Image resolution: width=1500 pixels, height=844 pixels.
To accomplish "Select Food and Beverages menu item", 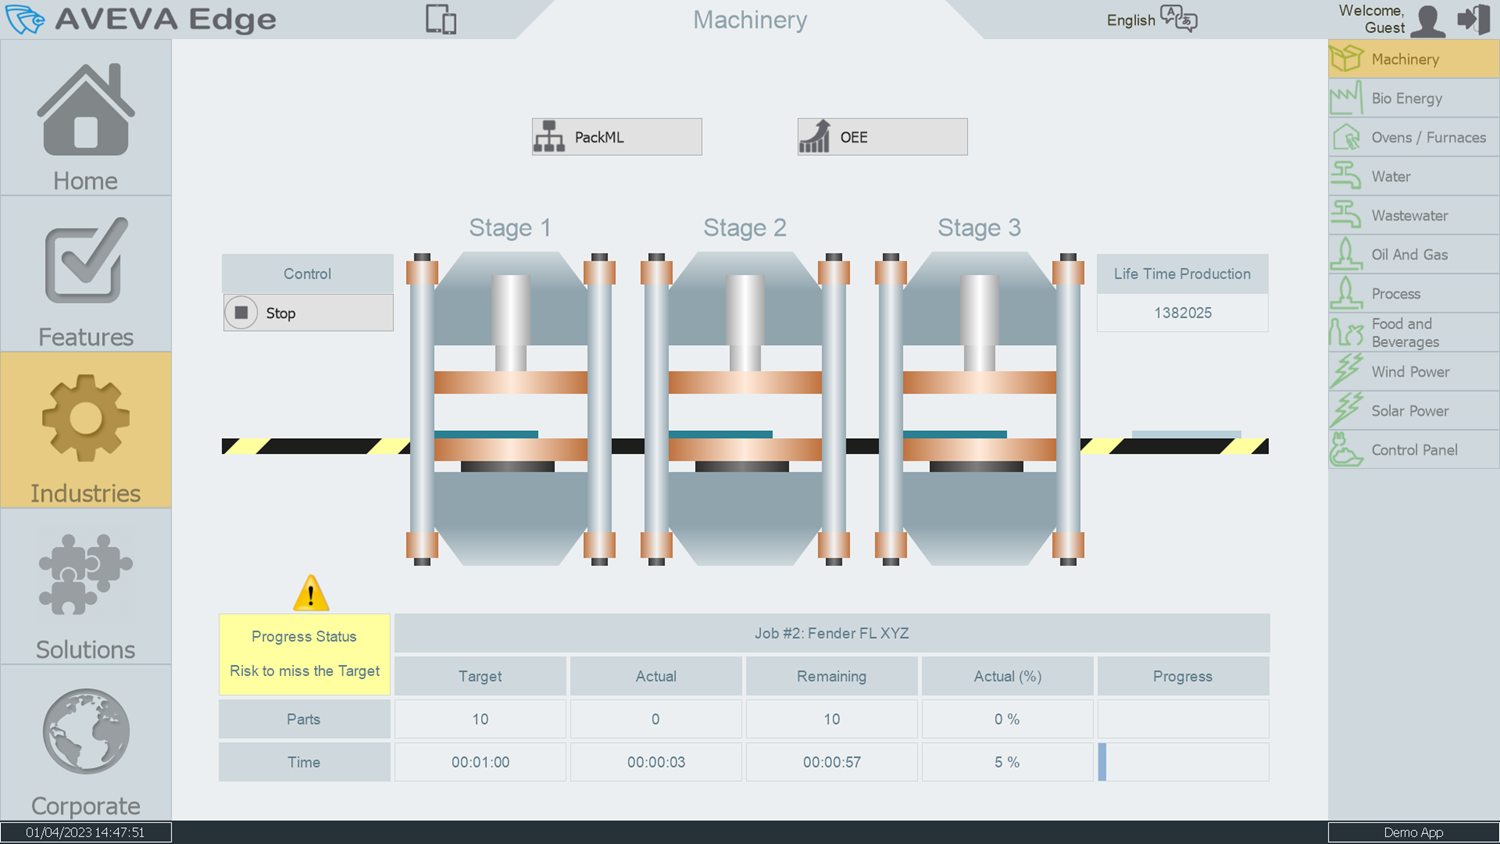I will coord(1414,332).
